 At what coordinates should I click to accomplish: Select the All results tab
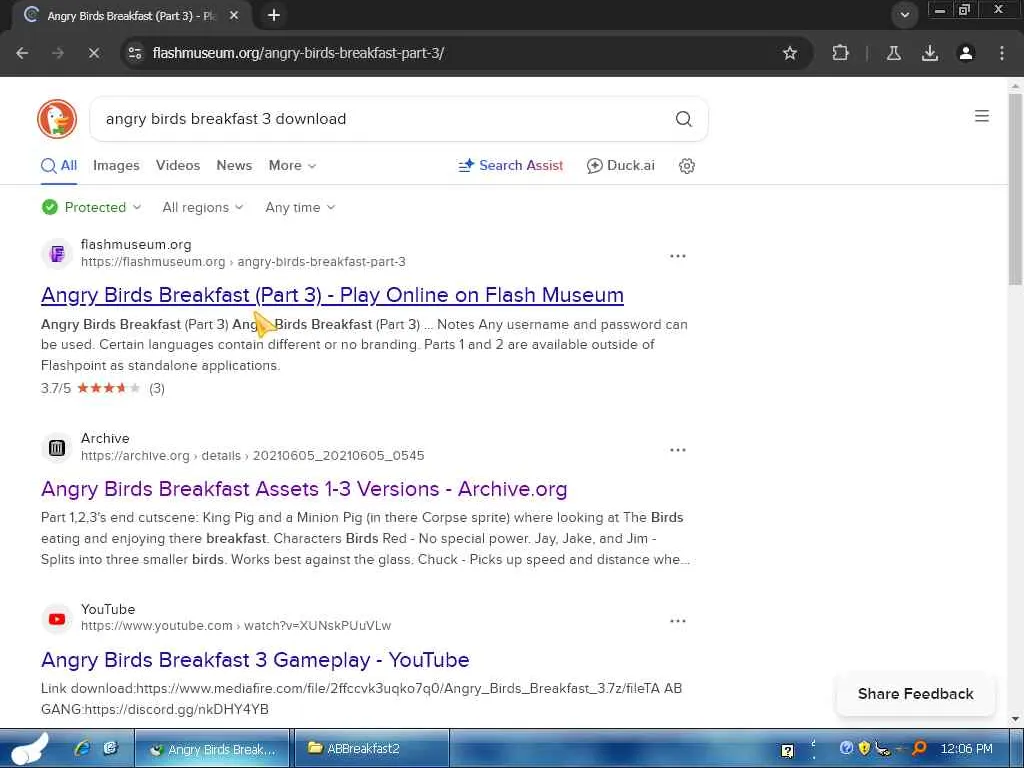[59, 166]
